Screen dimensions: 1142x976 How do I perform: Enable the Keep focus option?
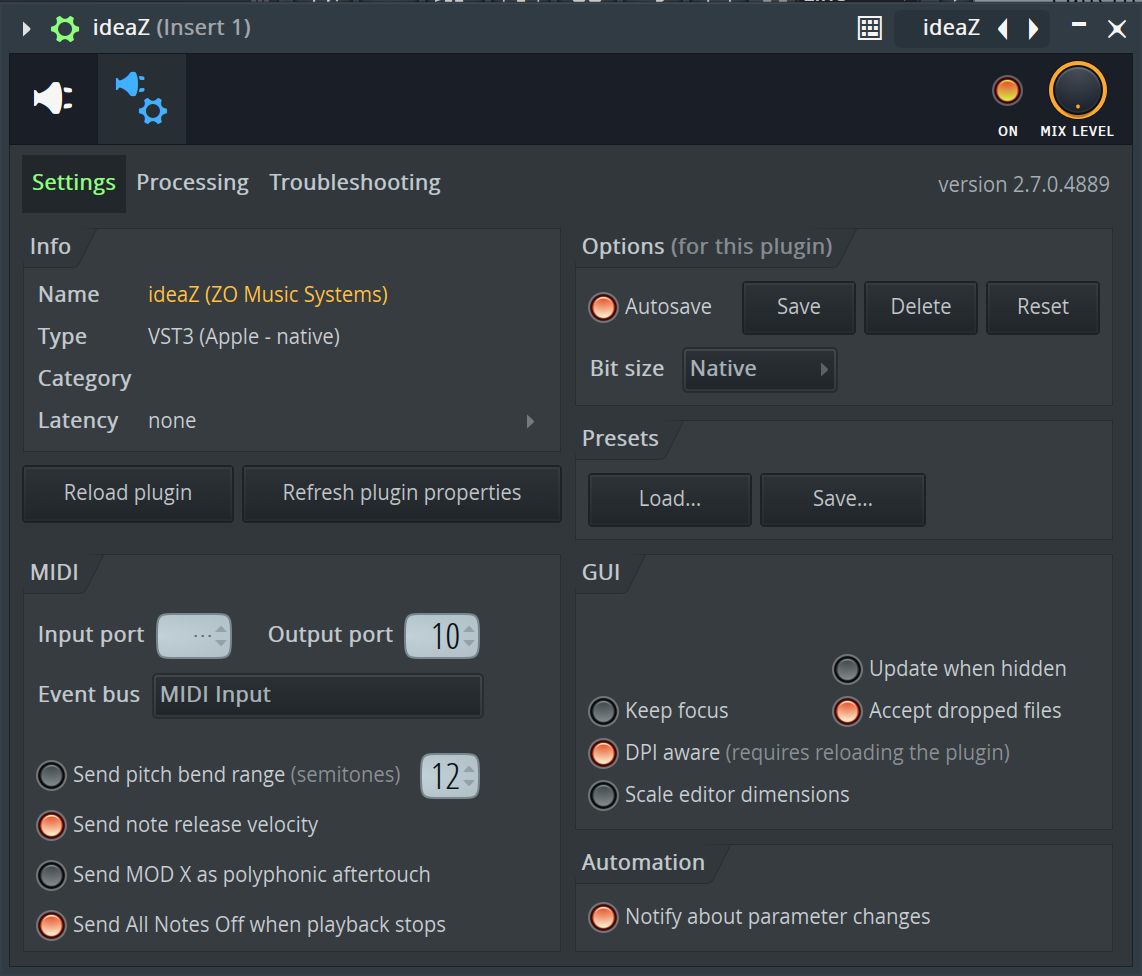[x=603, y=712]
